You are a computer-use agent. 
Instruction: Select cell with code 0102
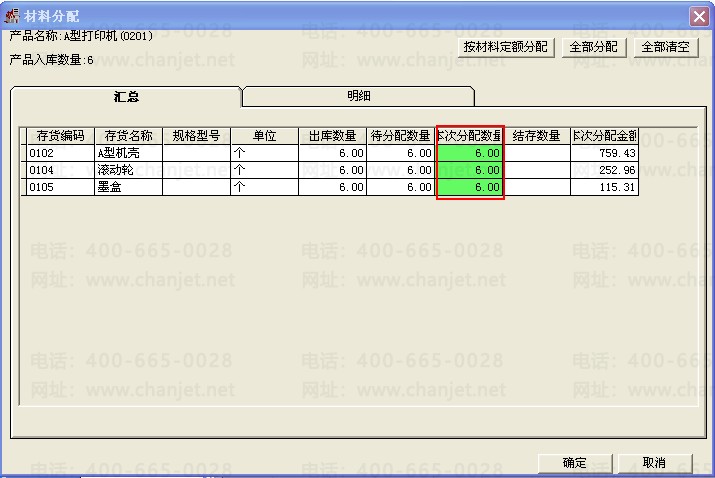pyautogui.click(x=61, y=153)
